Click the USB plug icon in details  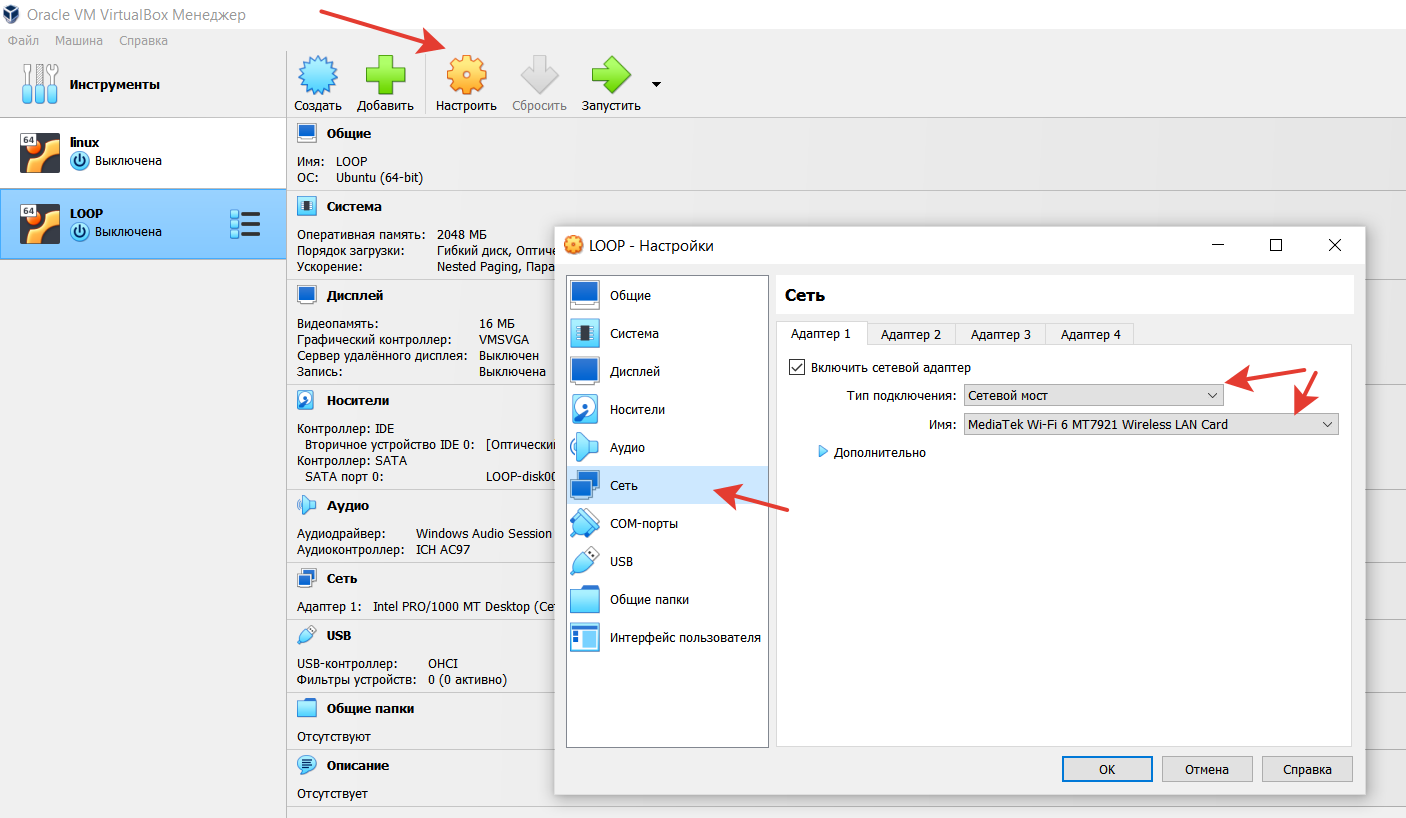click(307, 635)
